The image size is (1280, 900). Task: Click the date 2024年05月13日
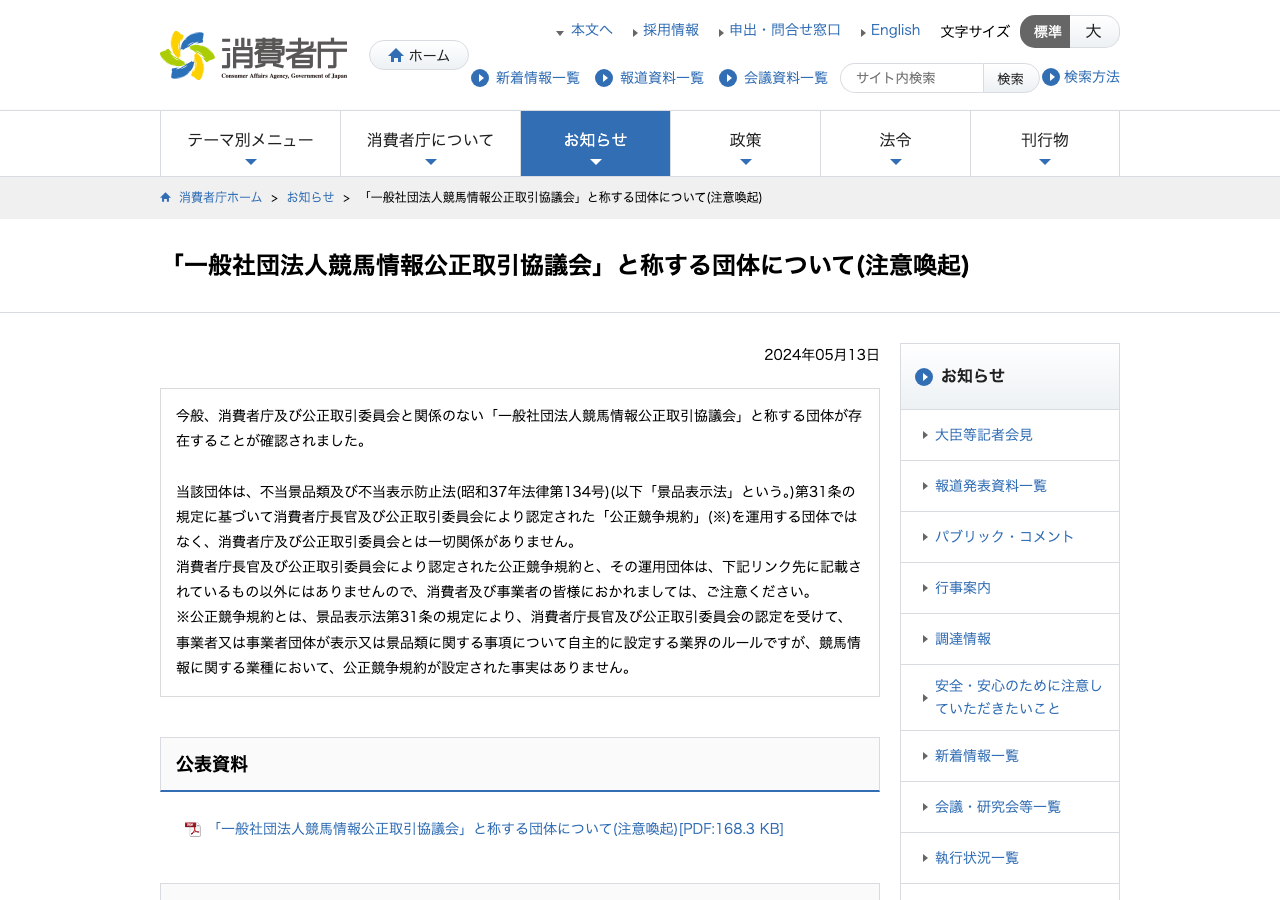(x=822, y=355)
